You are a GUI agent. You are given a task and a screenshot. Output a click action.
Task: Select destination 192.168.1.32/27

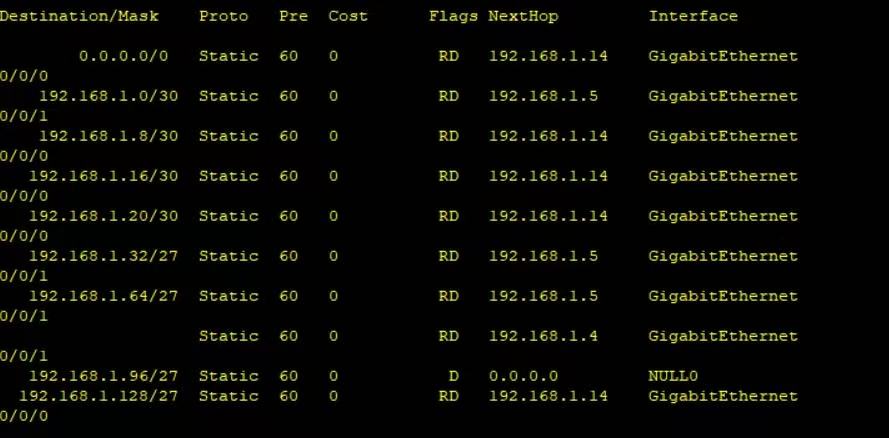(103, 256)
